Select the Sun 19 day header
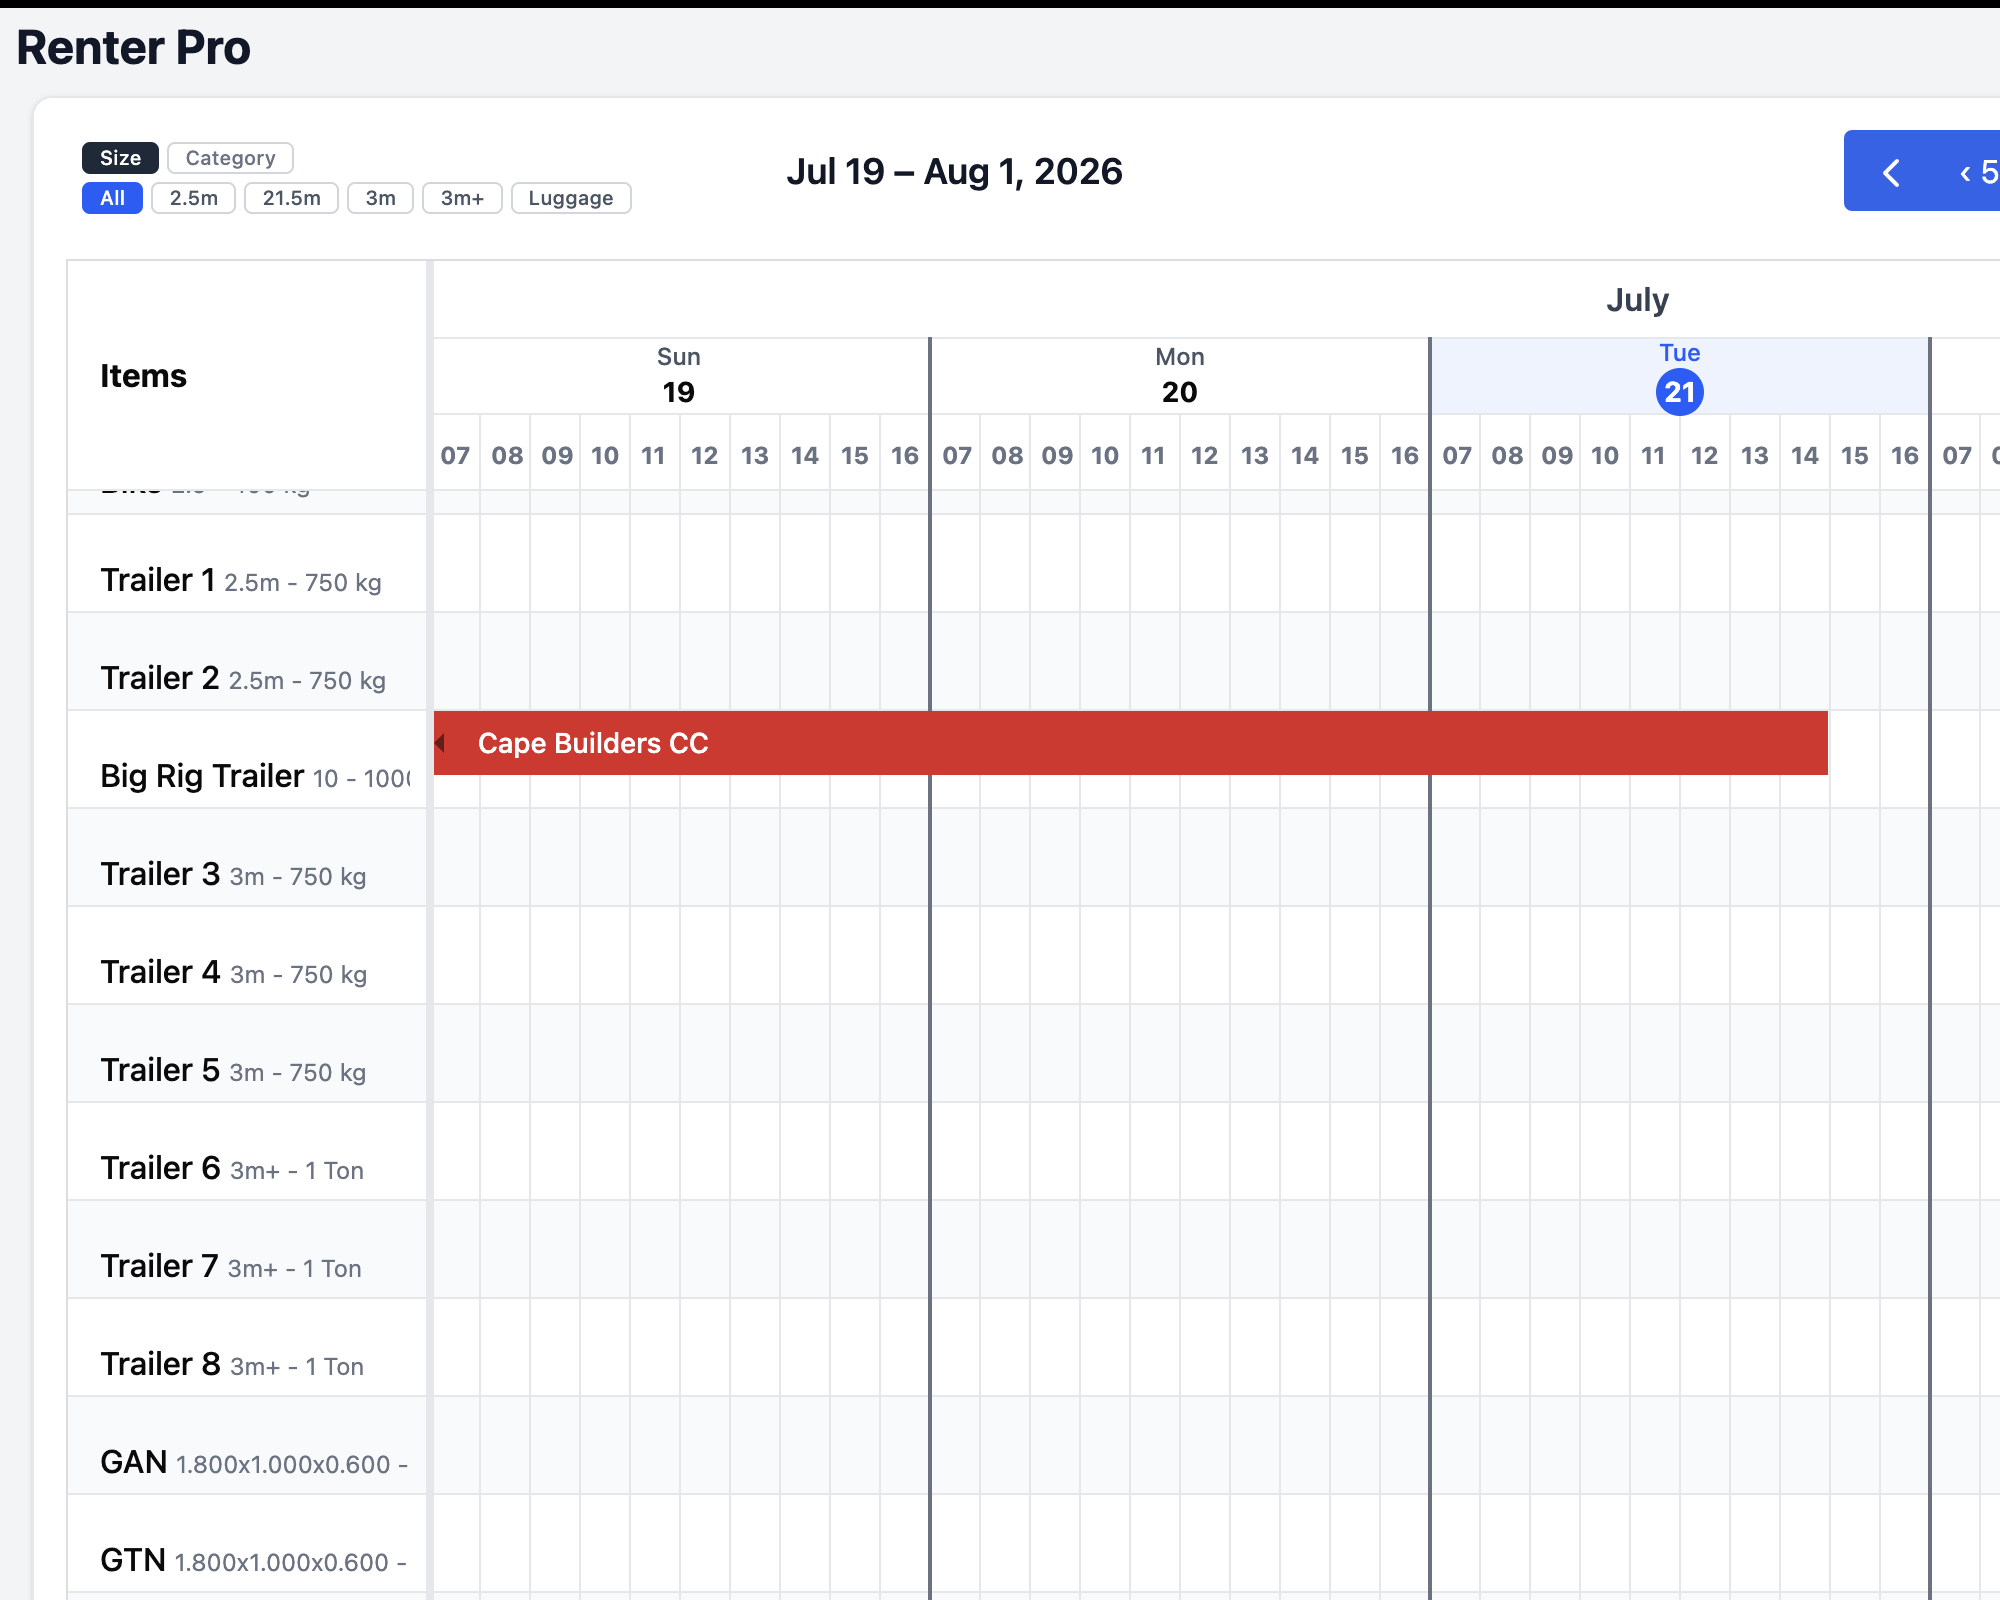2000x1600 pixels. click(679, 376)
